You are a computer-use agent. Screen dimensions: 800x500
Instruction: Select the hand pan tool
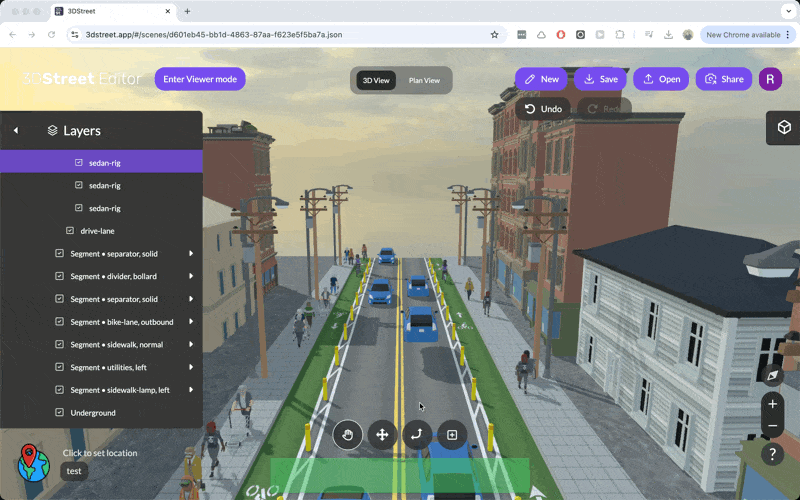348,434
